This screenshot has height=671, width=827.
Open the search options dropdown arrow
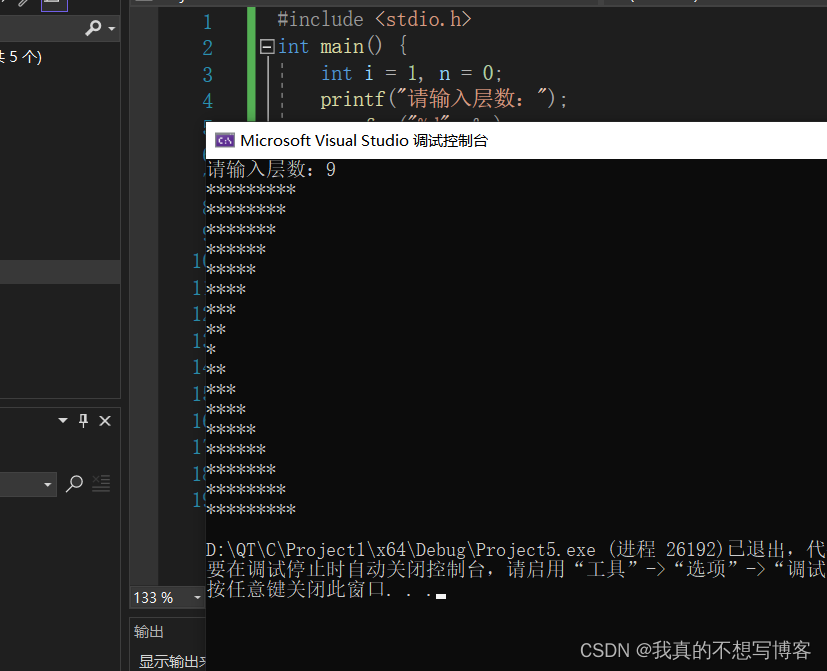(x=111, y=28)
